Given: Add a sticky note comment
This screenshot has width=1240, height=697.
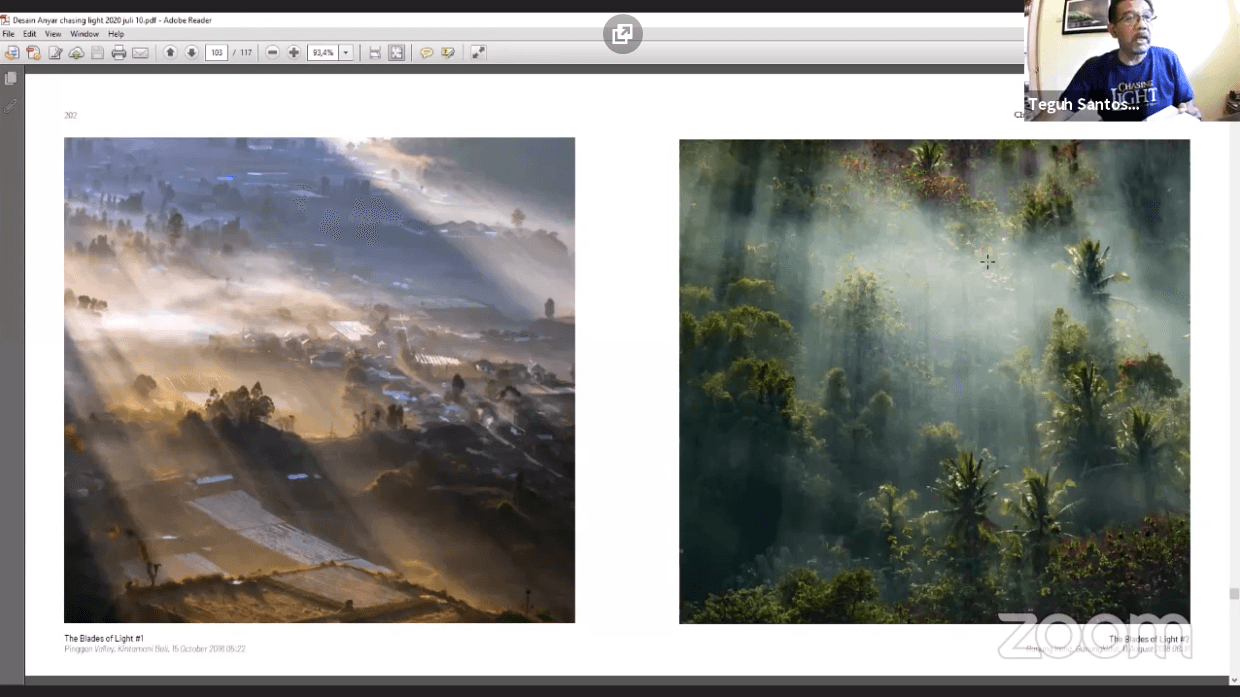Looking at the screenshot, I should coord(426,53).
